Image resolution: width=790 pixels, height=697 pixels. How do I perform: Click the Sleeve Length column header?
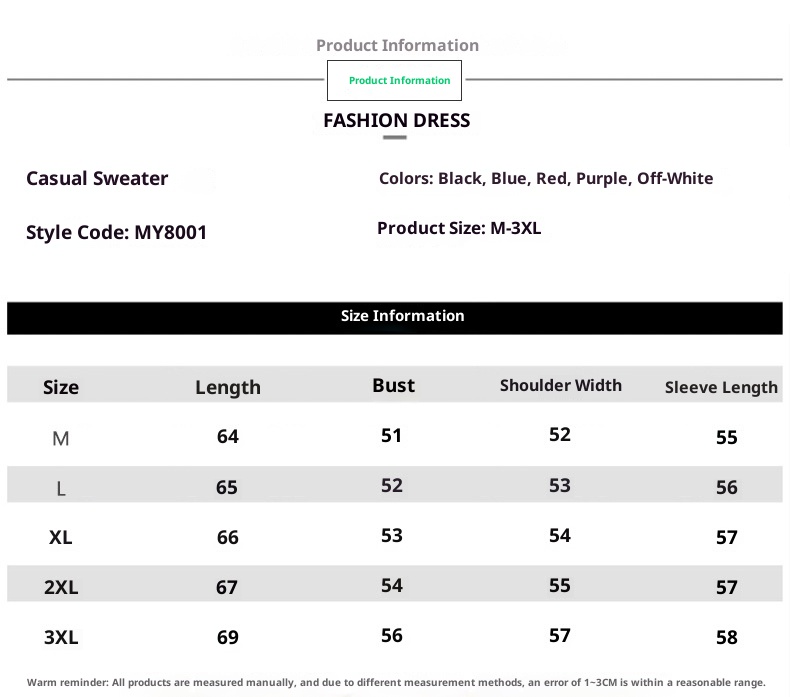click(721, 387)
